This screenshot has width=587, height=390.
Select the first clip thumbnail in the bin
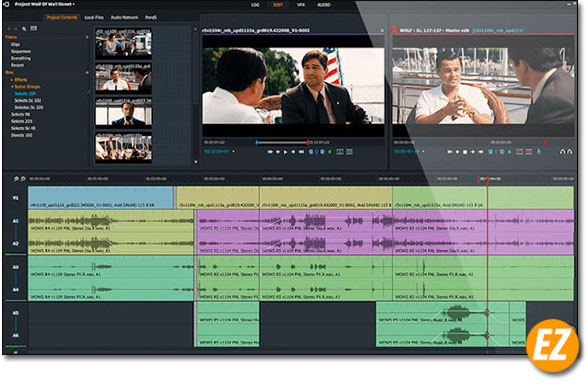coord(124,43)
